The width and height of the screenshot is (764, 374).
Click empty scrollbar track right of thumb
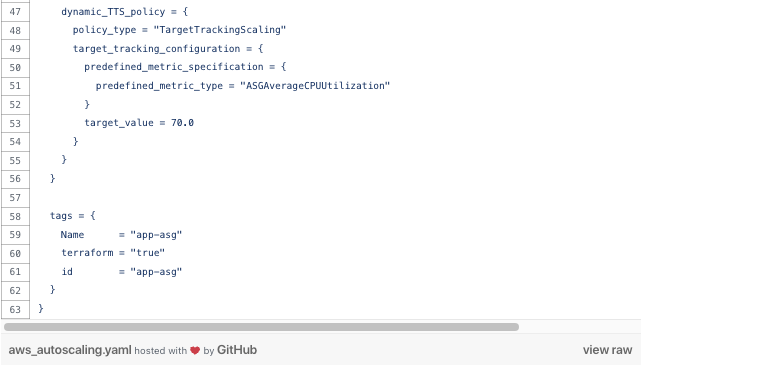tap(580, 327)
